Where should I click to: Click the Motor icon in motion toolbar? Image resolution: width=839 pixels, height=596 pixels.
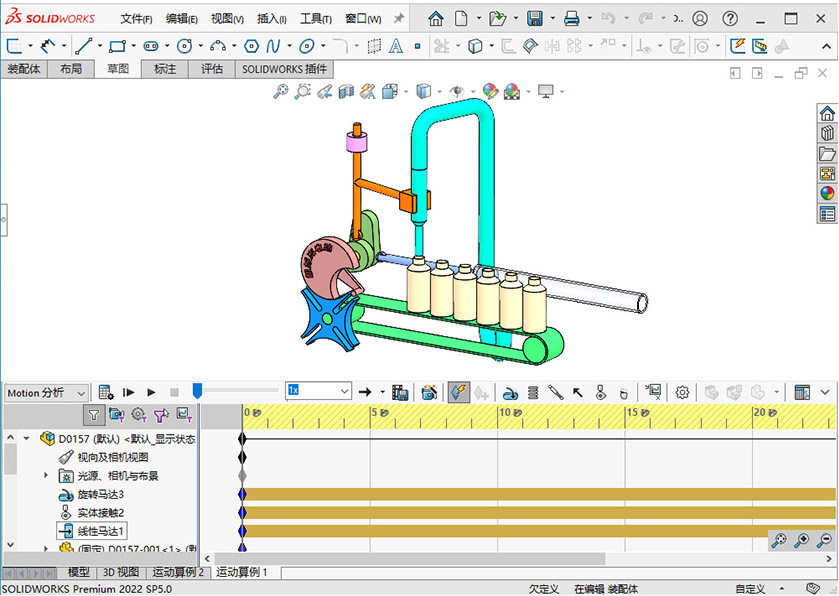pyautogui.click(x=509, y=392)
